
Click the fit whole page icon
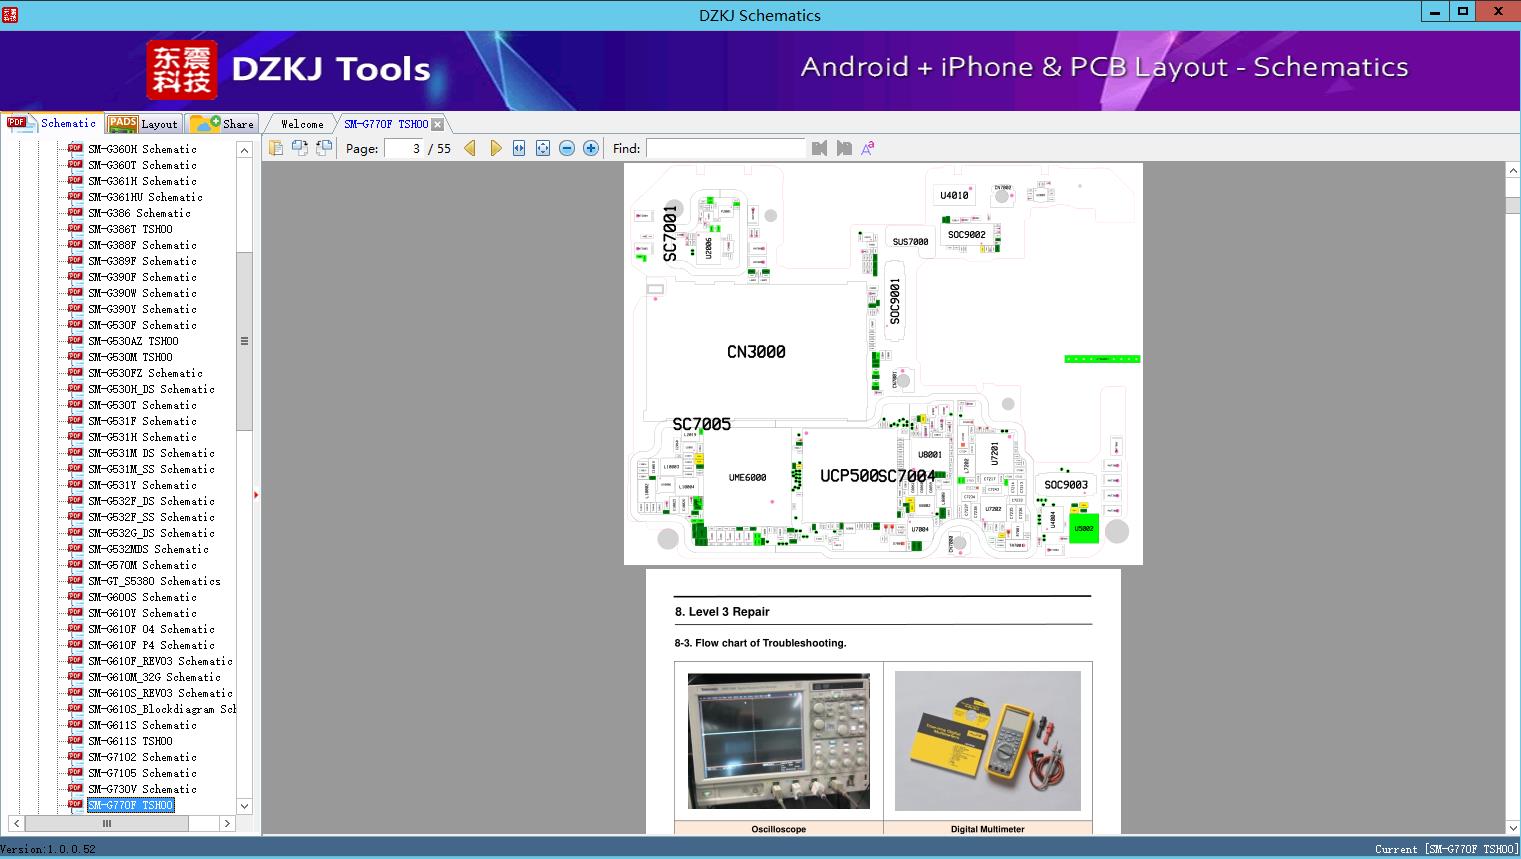pos(543,148)
